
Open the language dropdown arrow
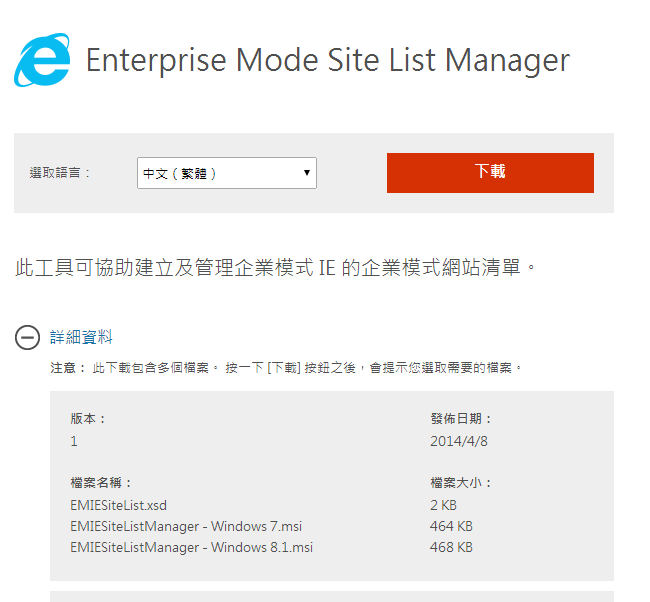pyautogui.click(x=307, y=172)
